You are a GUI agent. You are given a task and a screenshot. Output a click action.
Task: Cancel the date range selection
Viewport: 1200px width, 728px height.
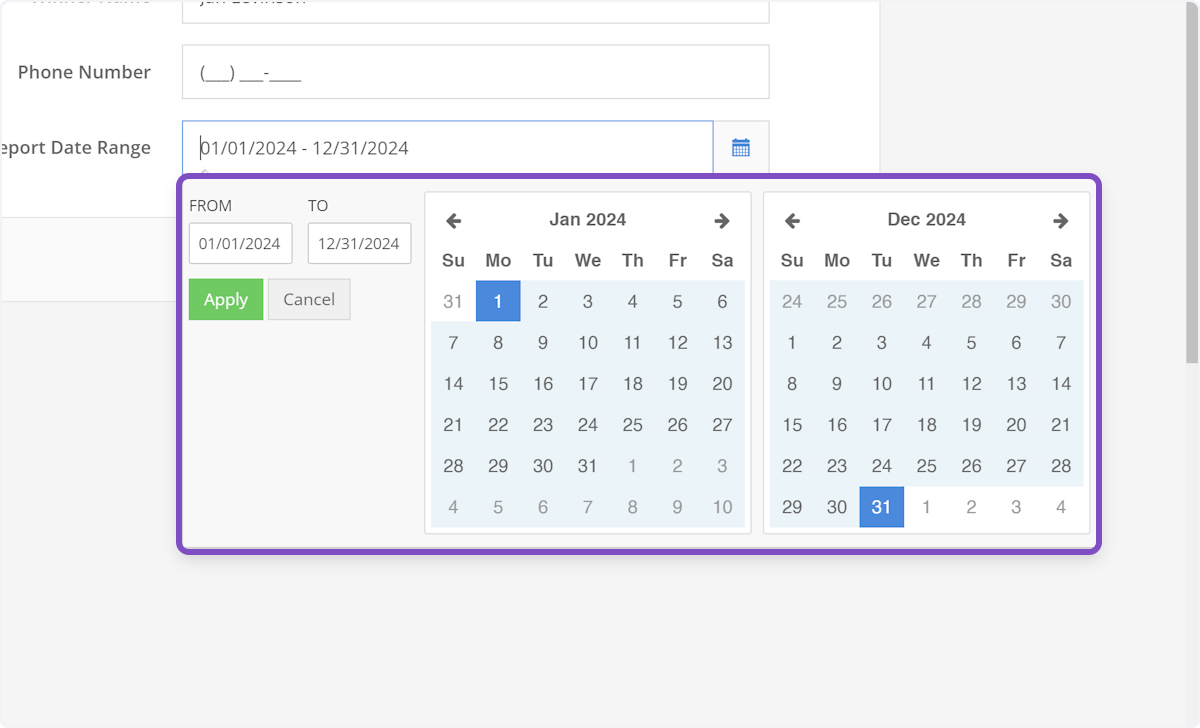(x=309, y=299)
